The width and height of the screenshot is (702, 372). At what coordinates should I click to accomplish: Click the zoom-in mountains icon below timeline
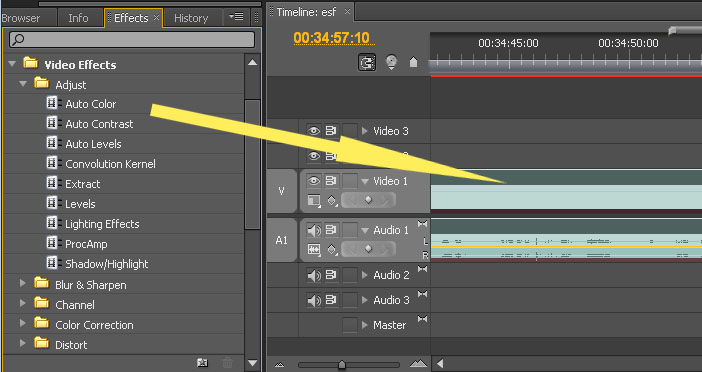click(418, 363)
